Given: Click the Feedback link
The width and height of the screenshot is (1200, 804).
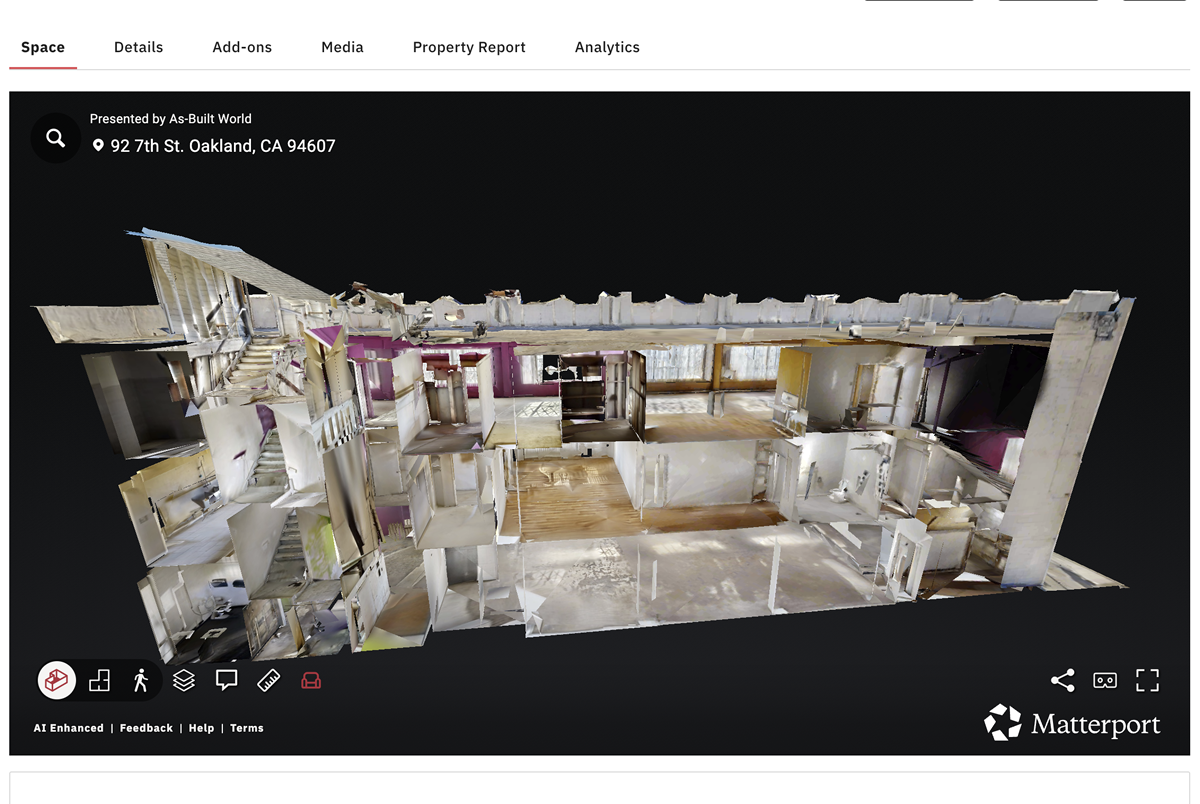Looking at the screenshot, I should click(x=146, y=728).
